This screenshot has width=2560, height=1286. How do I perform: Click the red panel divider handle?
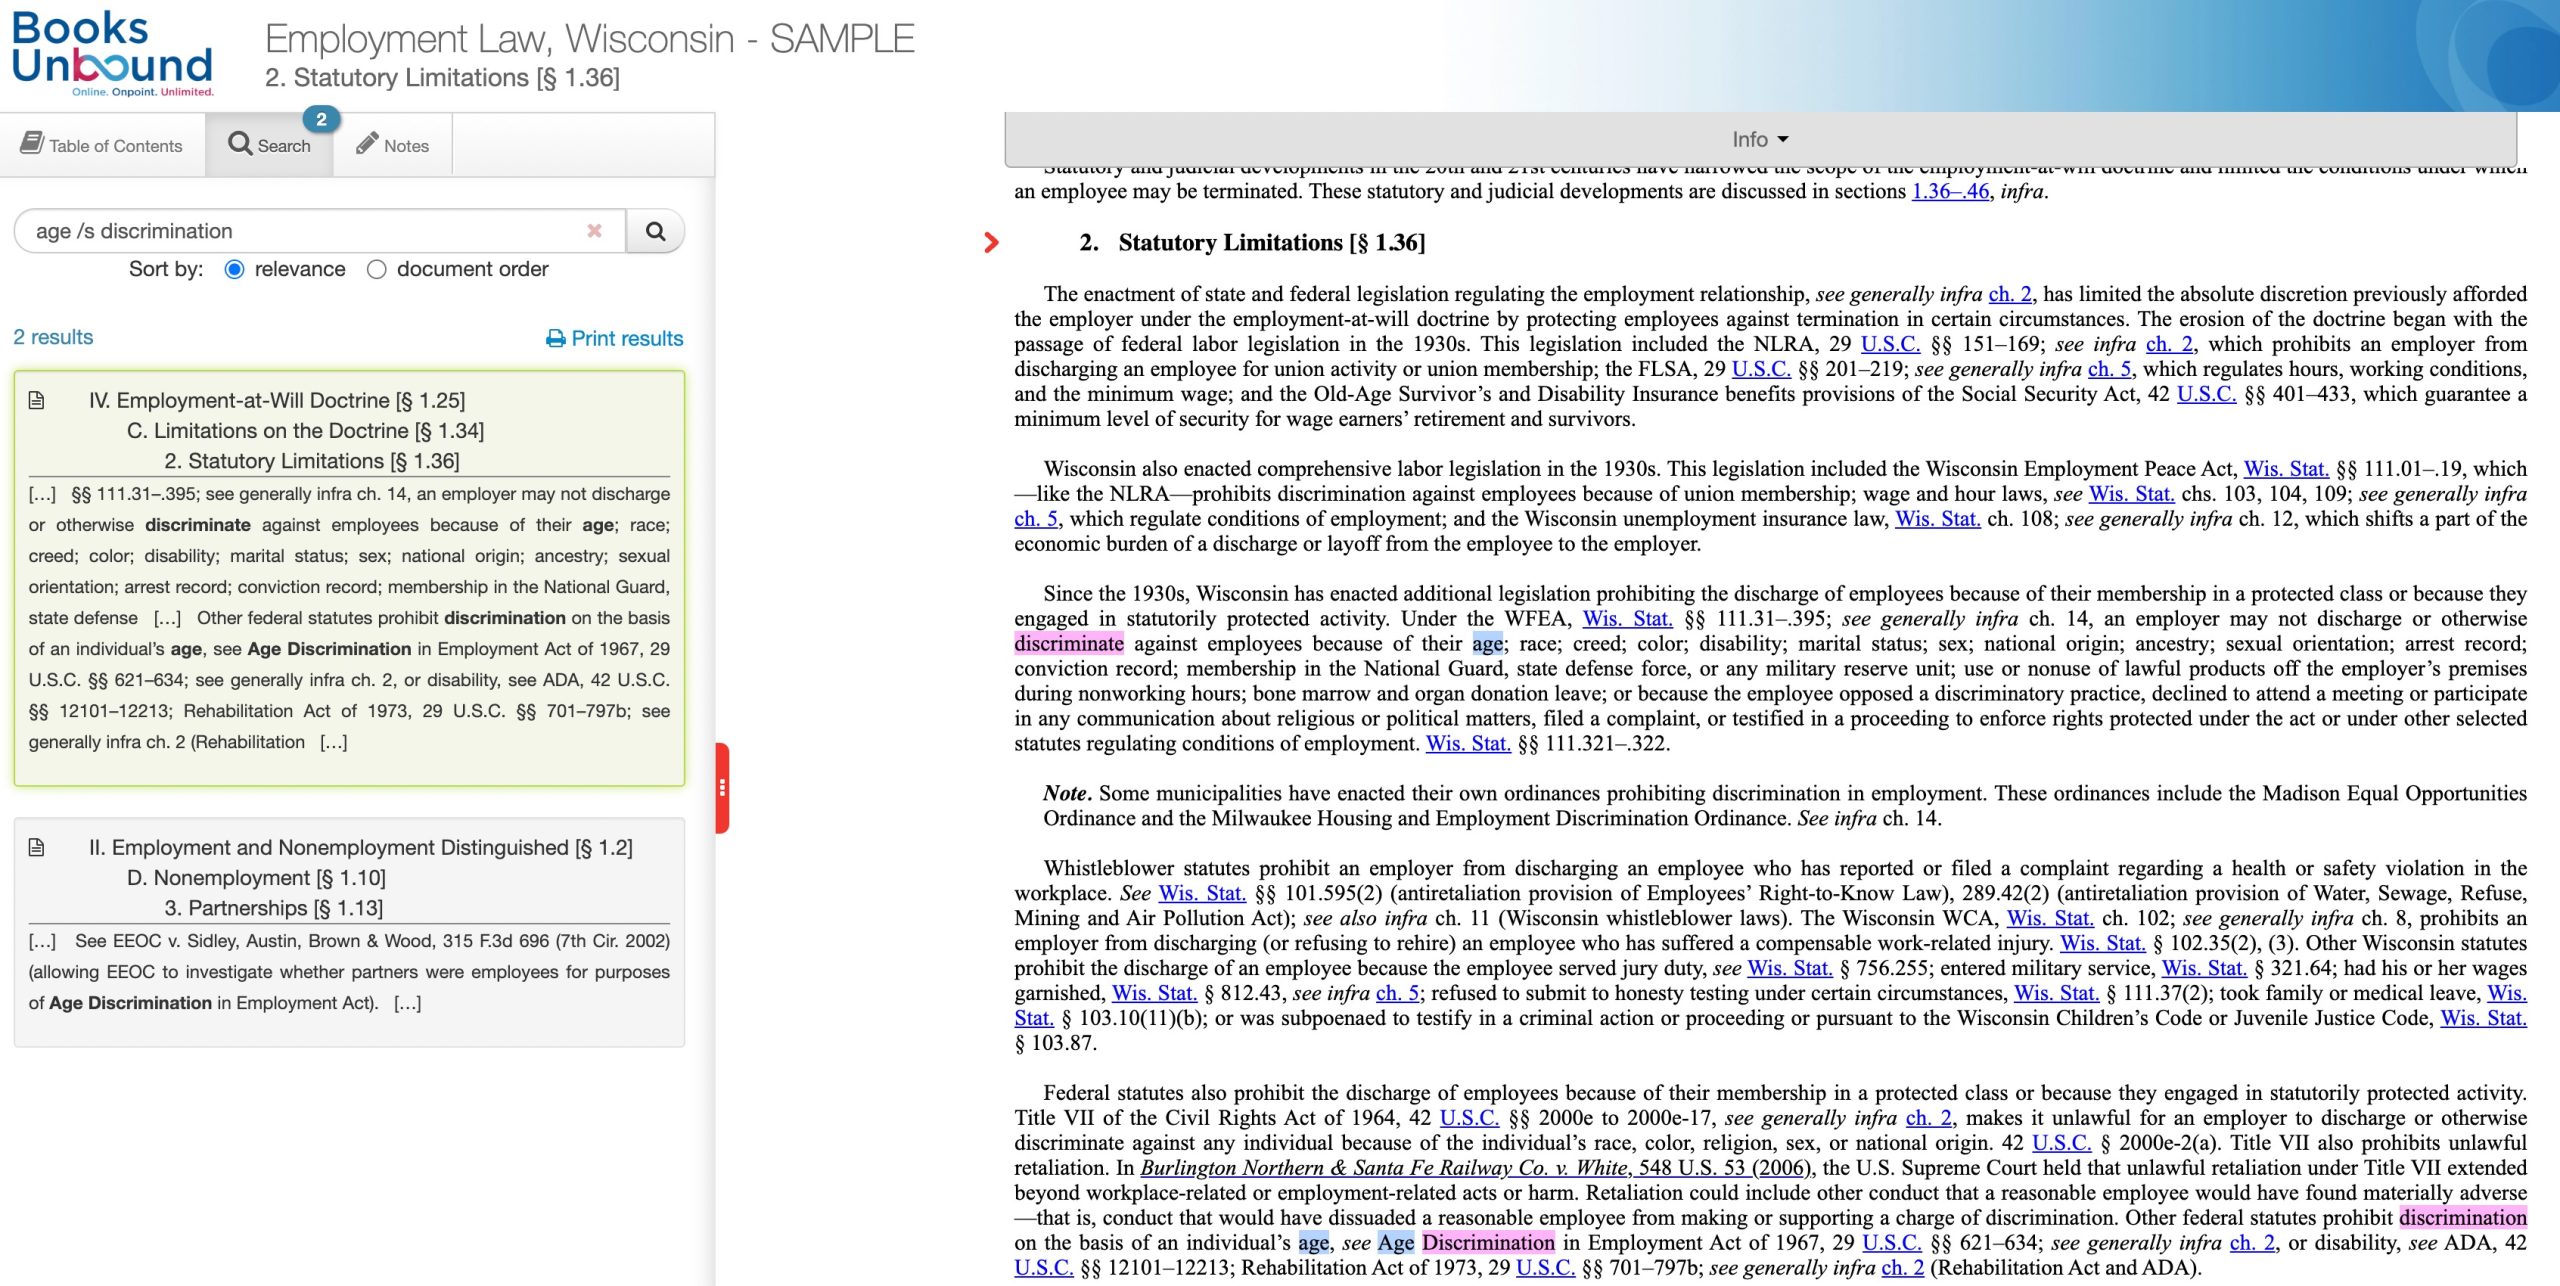(x=722, y=788)
